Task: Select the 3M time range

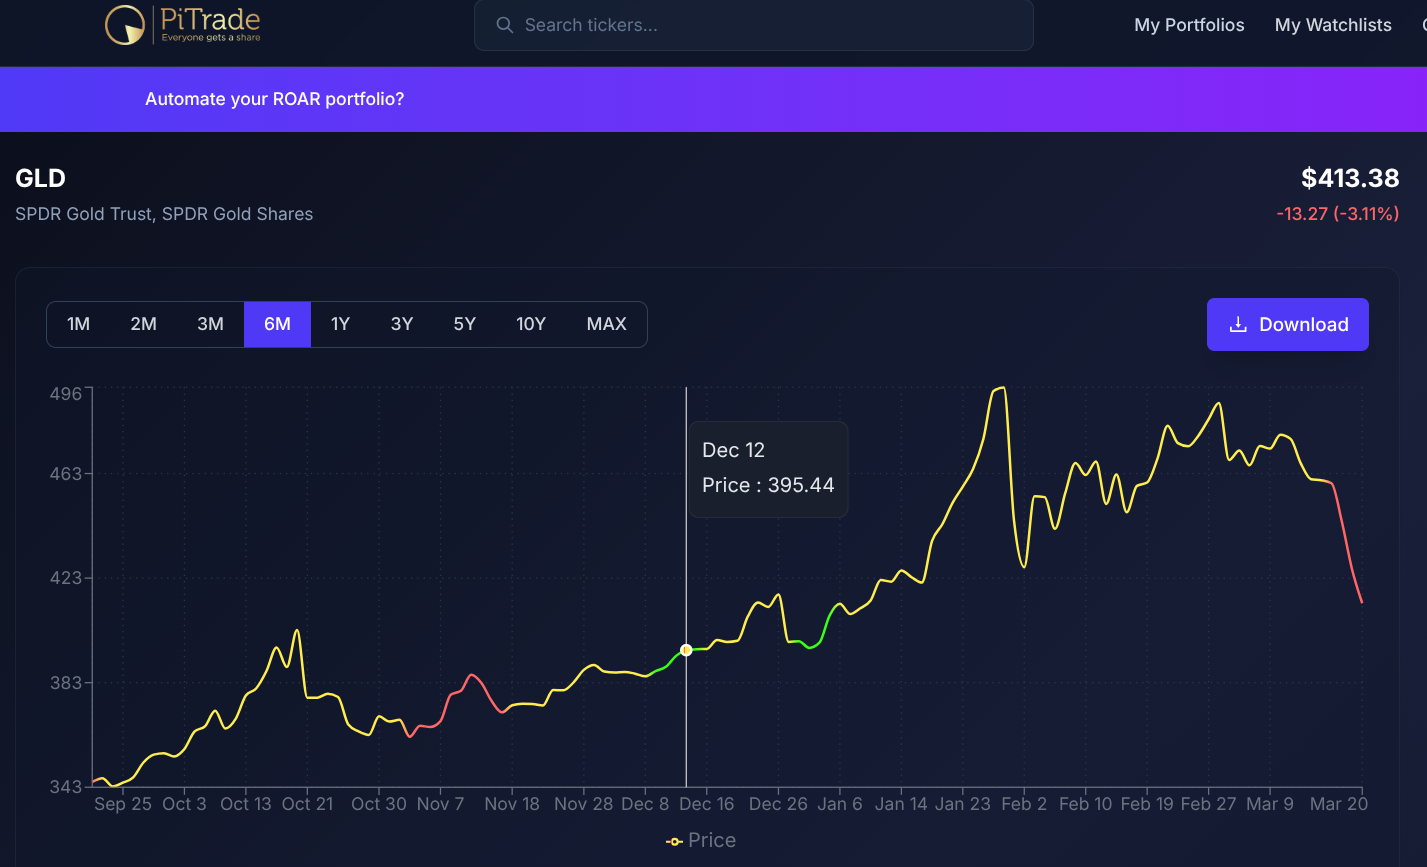Action: 210,324
